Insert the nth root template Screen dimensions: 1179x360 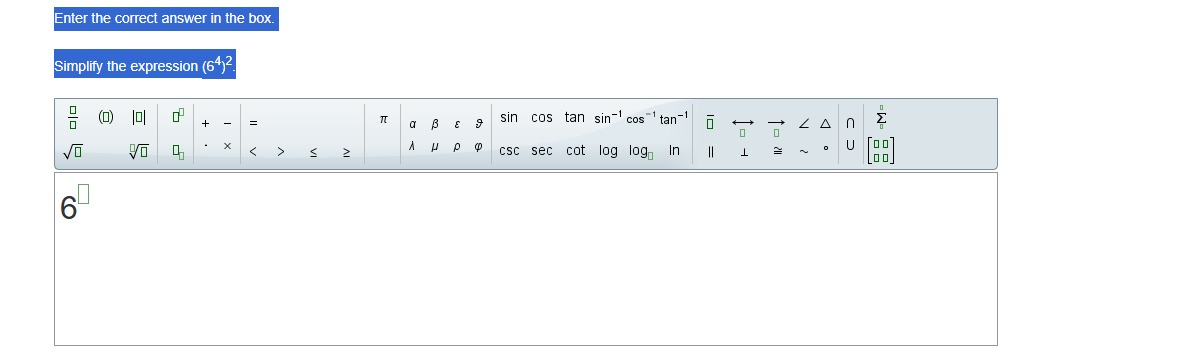point(138,152)
